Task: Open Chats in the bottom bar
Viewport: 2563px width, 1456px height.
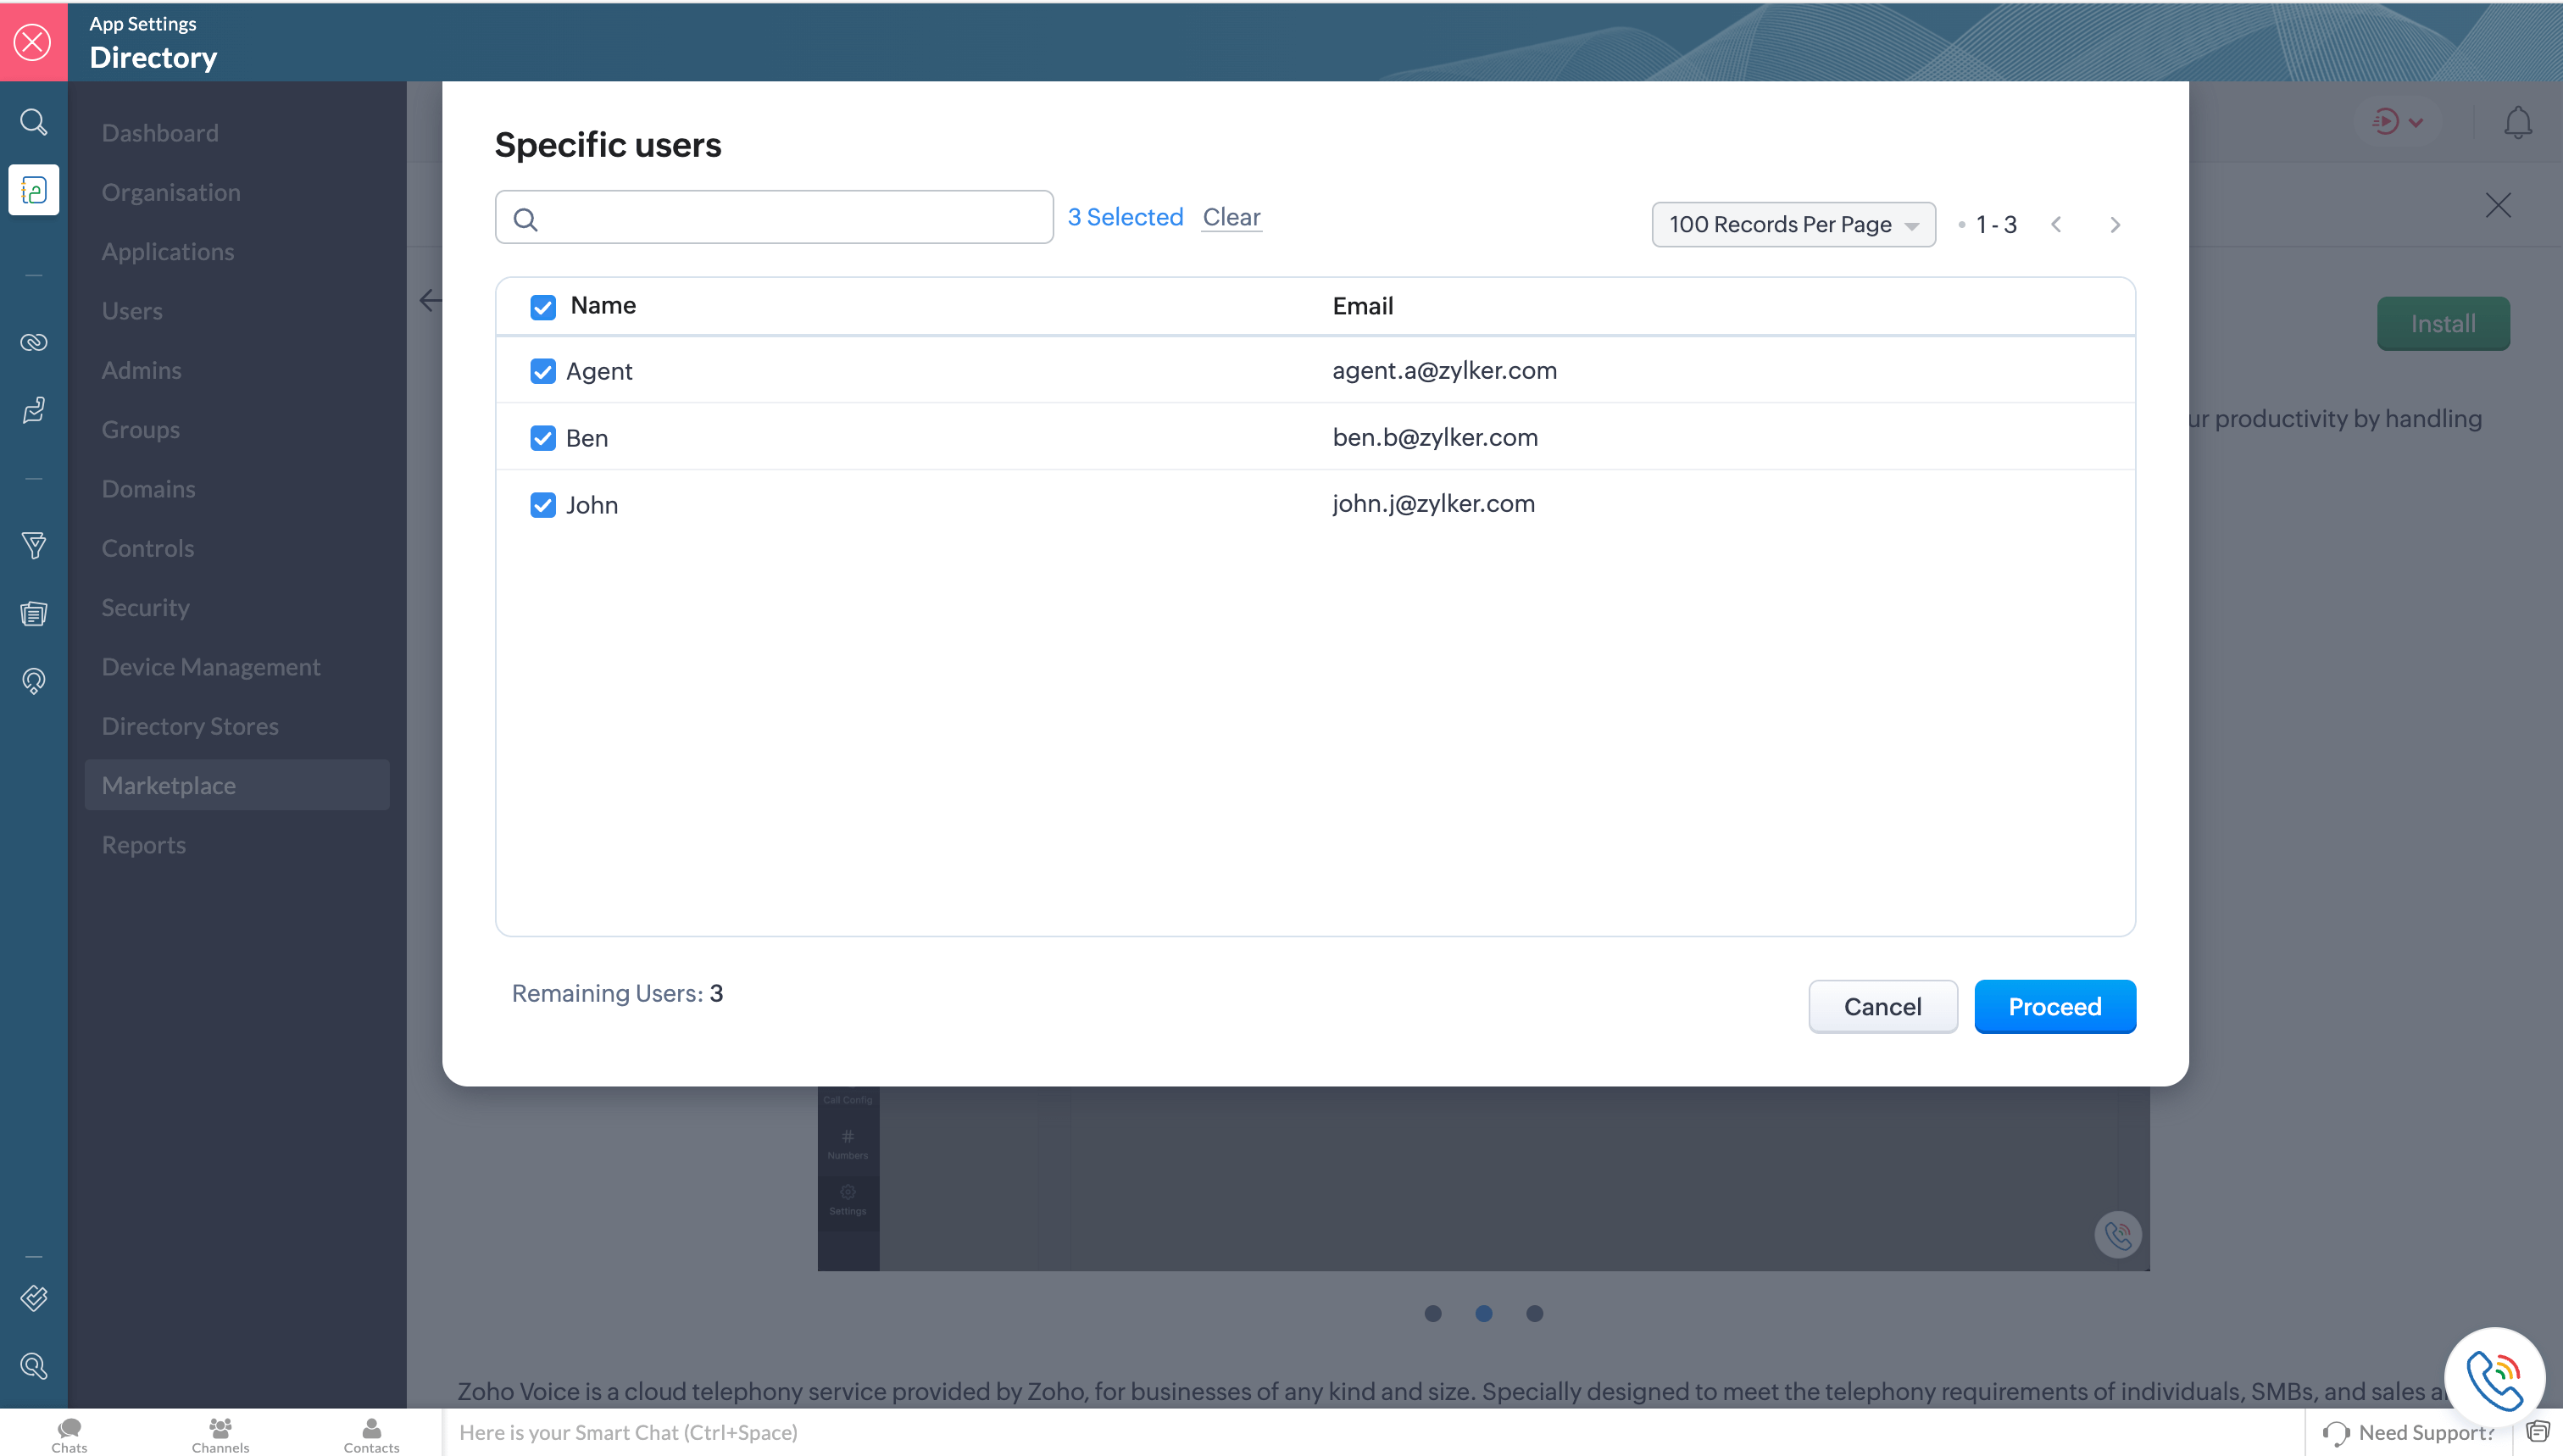Action: point(69,1433)
